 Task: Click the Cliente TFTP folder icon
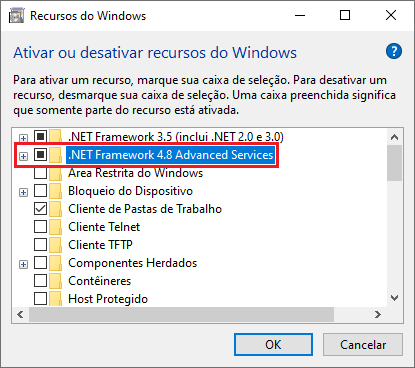click(55, 245)
